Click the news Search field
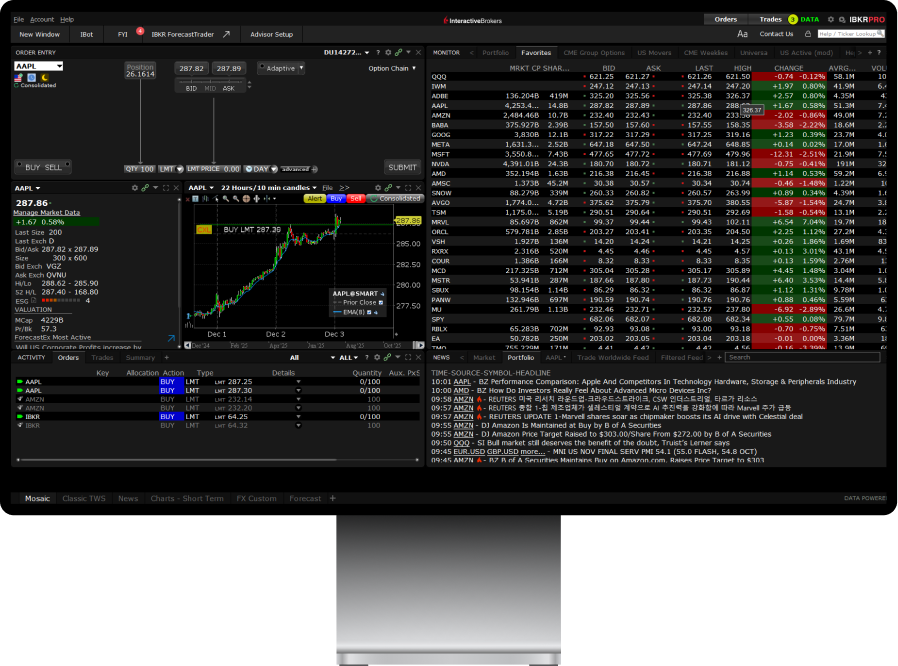Image resolution: width=898 pixels, height=666 pixels. click(x=802, y=357)
